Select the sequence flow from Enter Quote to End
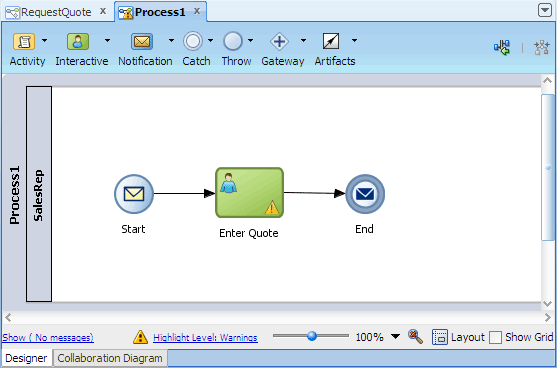 (x=314, y=193)
